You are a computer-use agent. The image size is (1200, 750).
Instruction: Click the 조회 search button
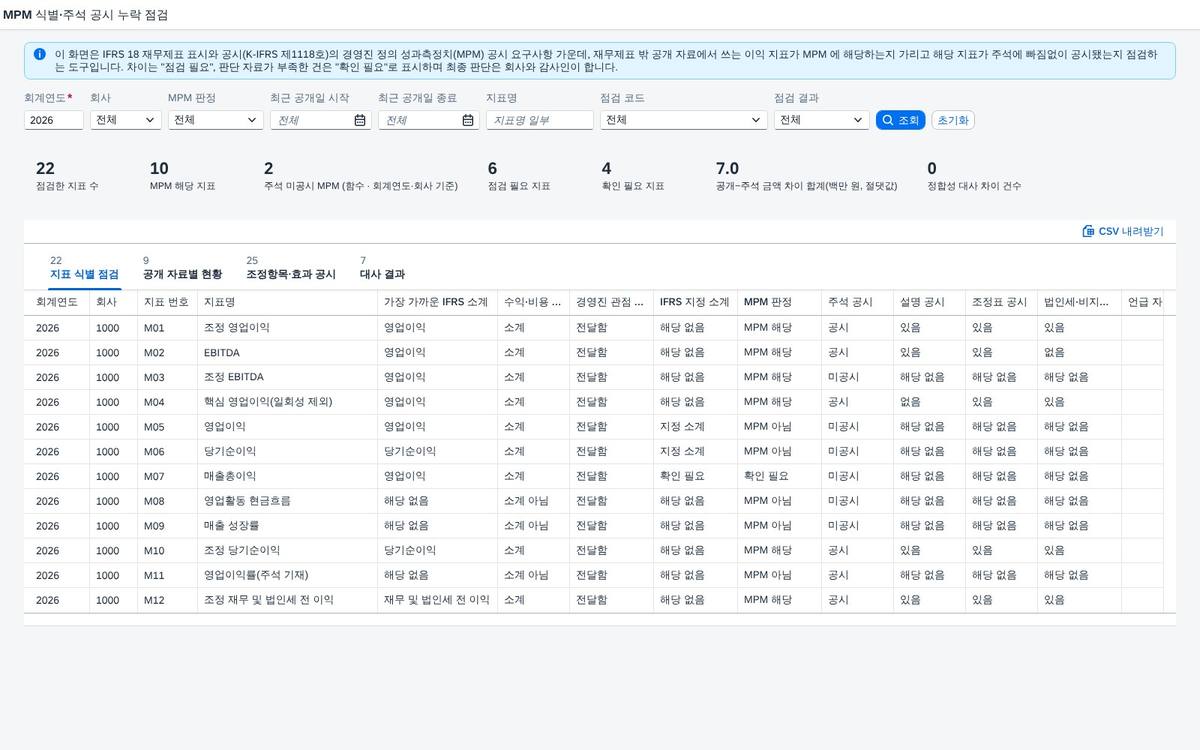click(x=900, y=120)
